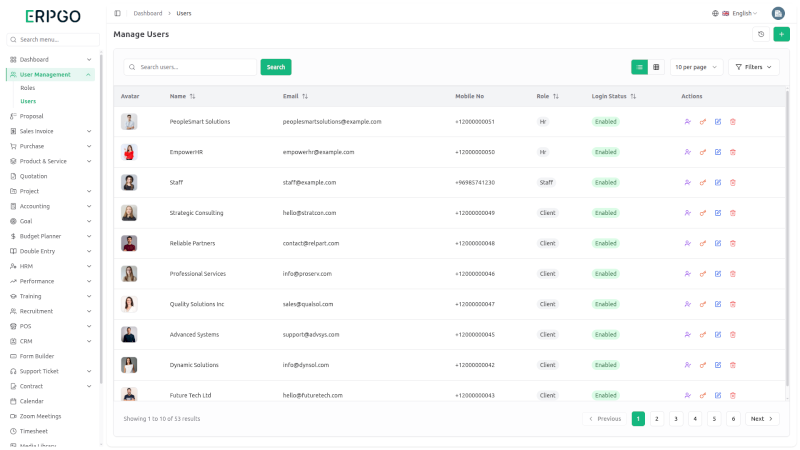800x450 pixels.
Task: Open the Quotation menu item
Action: coord(33,176)
